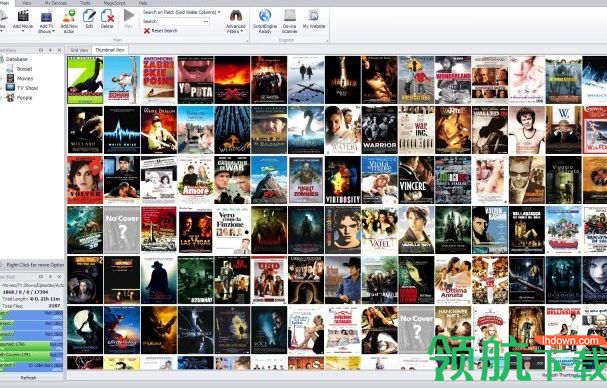Click the Add Movie clapperboard icon
Image resolution: width=607 pixels, height=388 pixels.
(23, 16)
